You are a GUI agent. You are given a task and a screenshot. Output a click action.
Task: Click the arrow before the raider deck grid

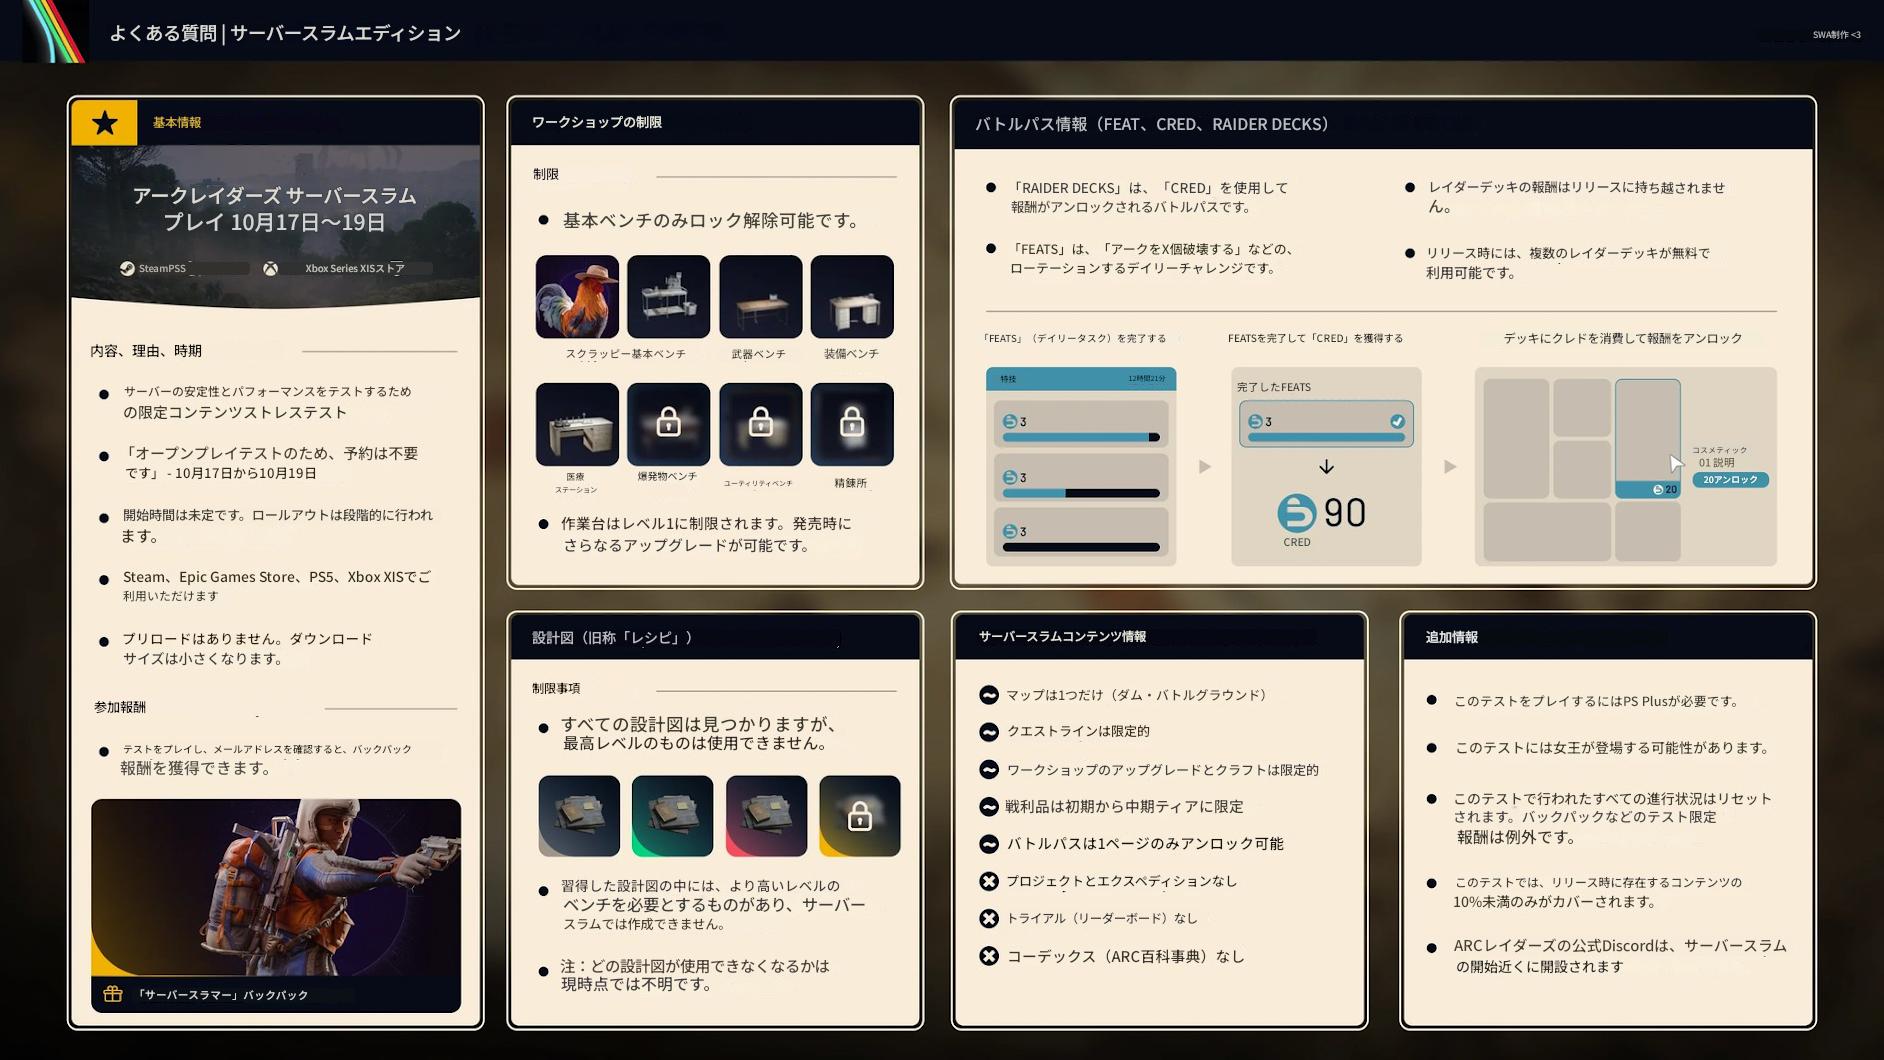pyautogui.click(x=1450, y=467)
